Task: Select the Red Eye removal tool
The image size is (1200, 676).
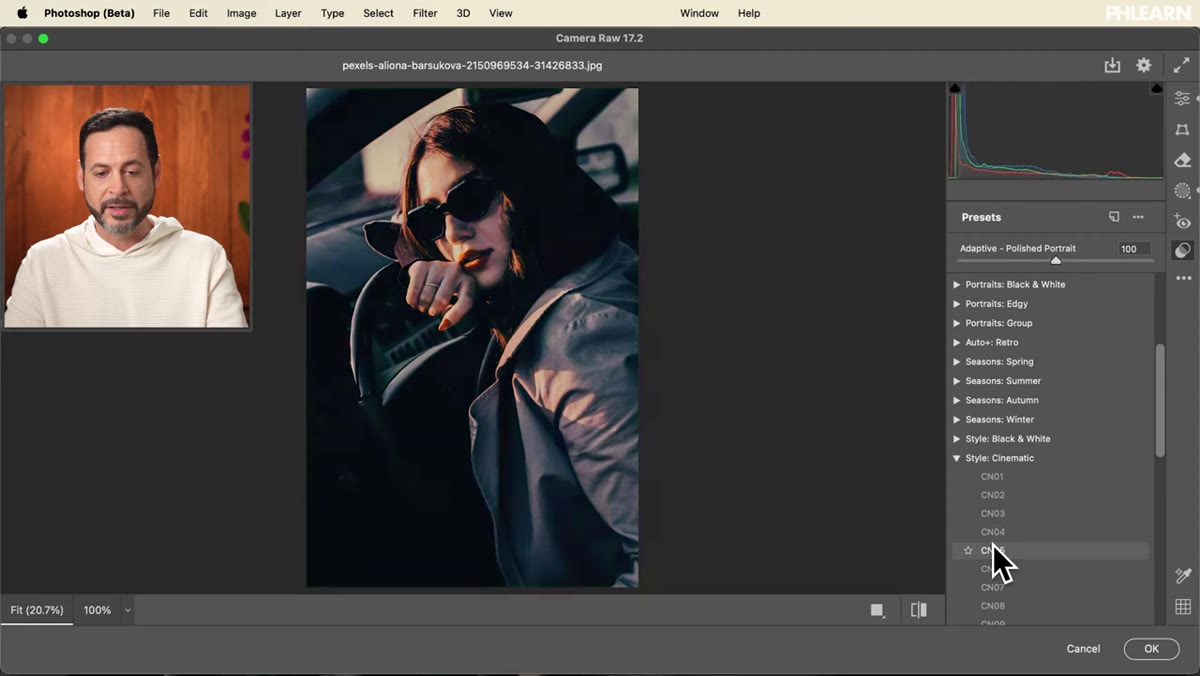Action: pos(1183,221)
